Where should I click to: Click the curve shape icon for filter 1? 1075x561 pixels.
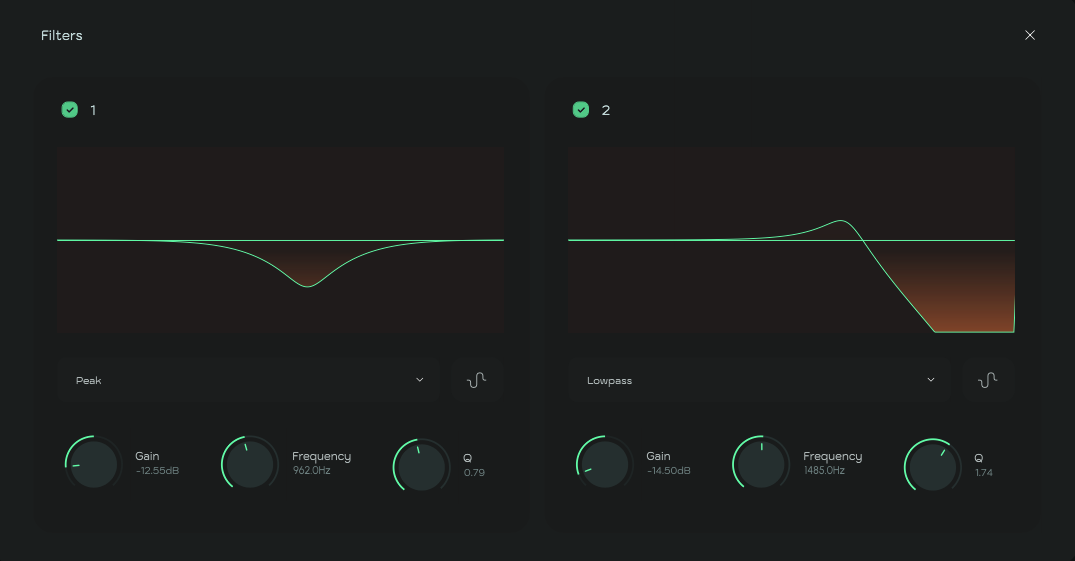point(476,380)
